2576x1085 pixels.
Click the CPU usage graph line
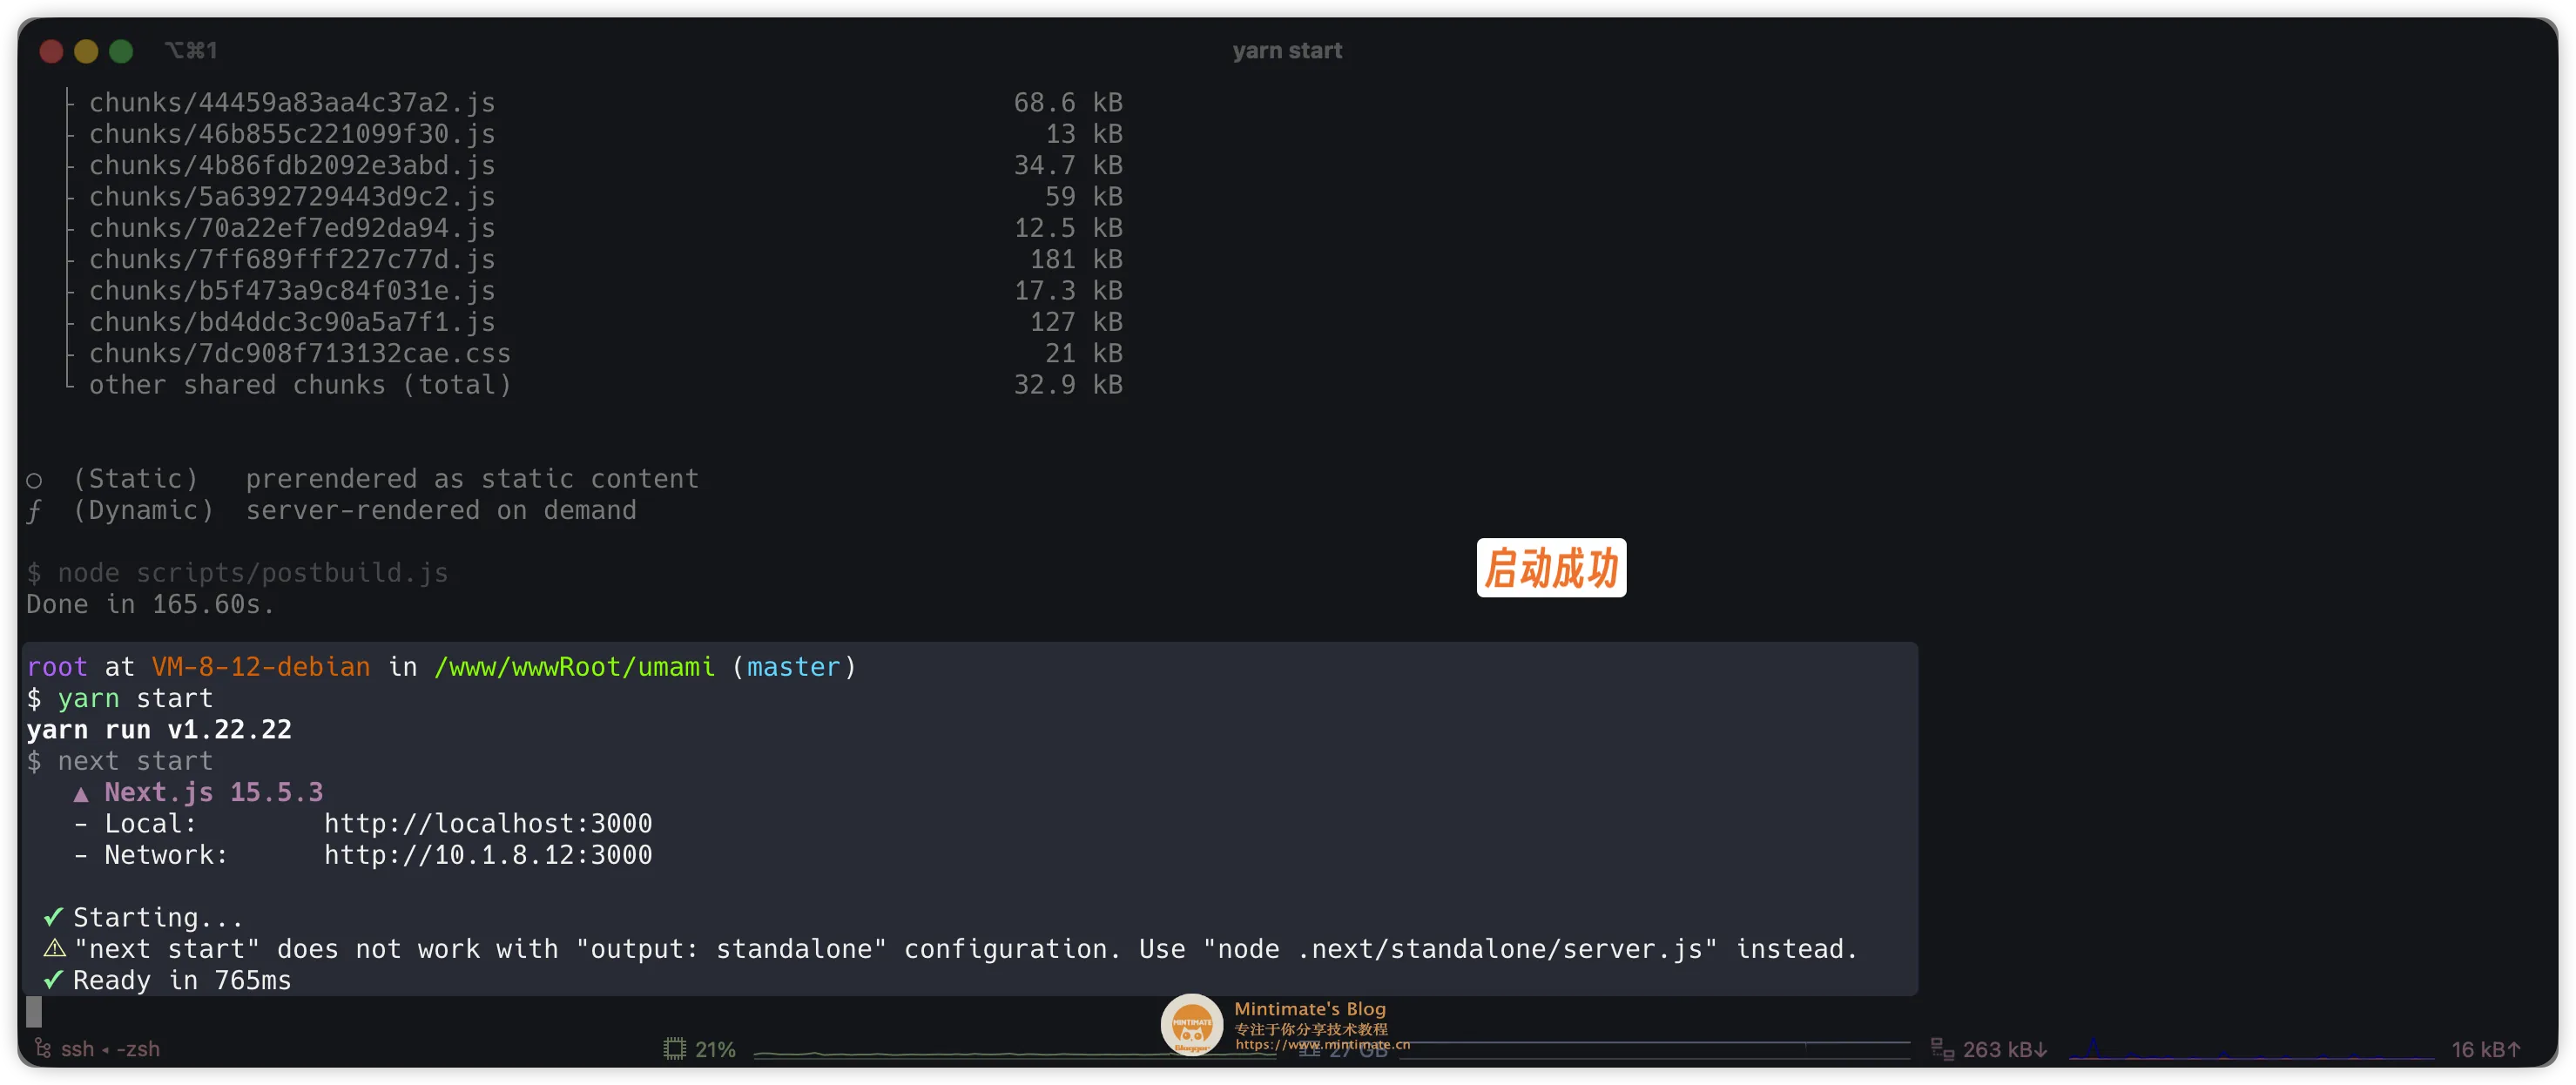tap(950, 1053)
